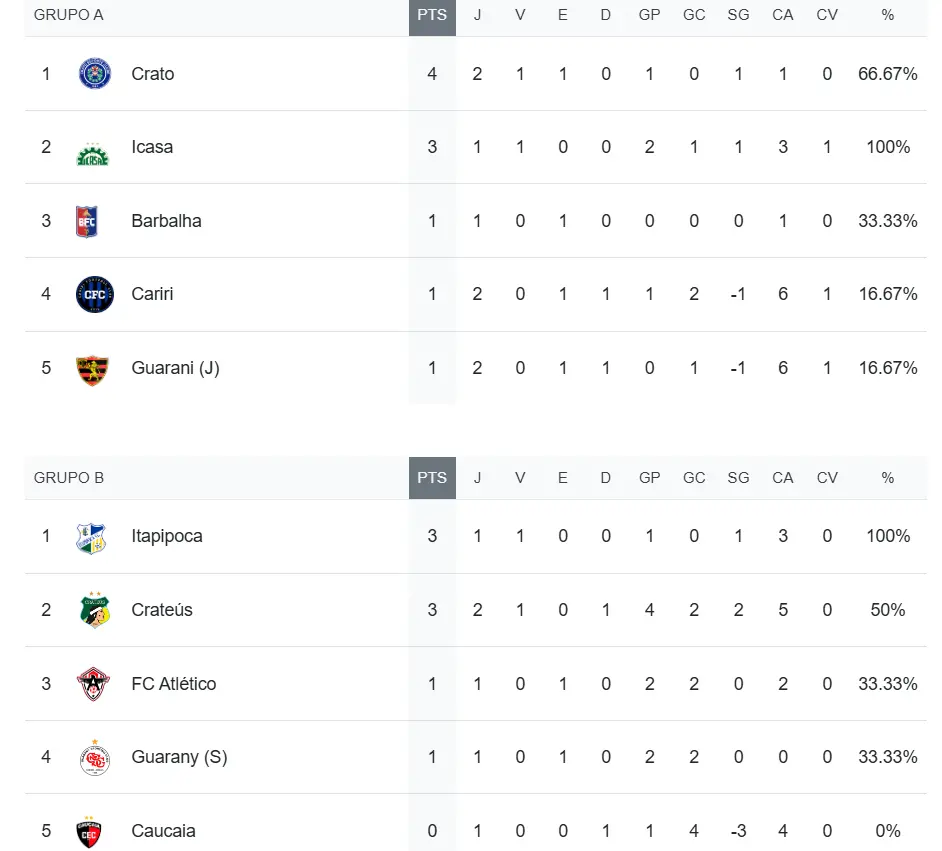The height and width of the screenshot is (851, 942).
Task: Click the Guarani (J) team crest
Action: 94,368
